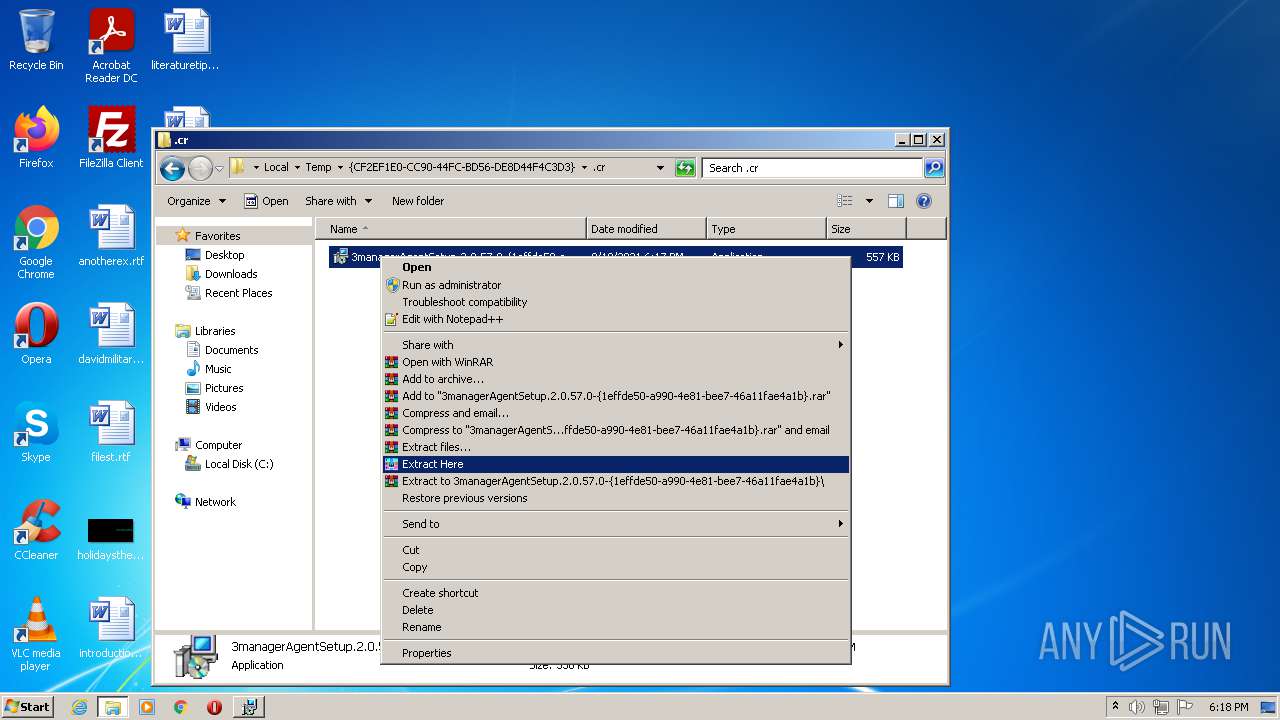Screen dimensions: 1280x720
Task: Choose Open in the context menu
Action: click(x=616, y=267)
